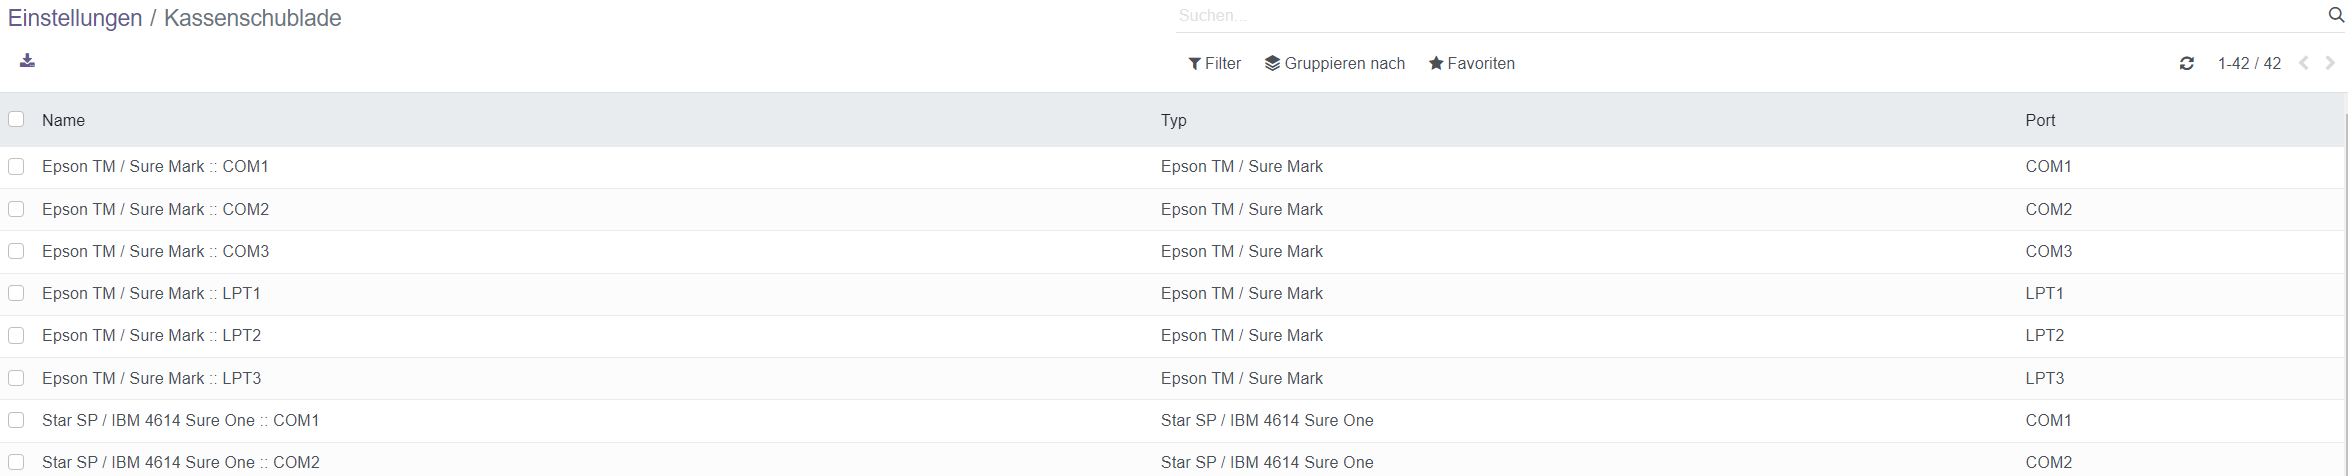Click the 1-42 / 42 pager counter
2348x476 pixels.
(2249, 64)
